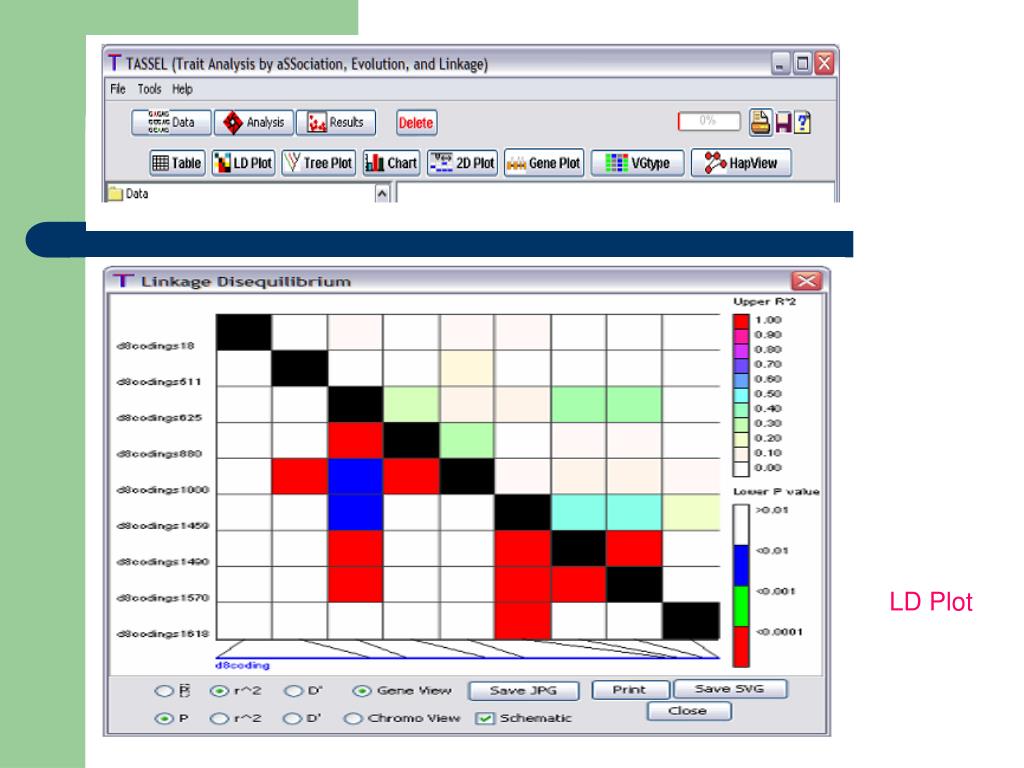Click the Save SVG button

730,689
